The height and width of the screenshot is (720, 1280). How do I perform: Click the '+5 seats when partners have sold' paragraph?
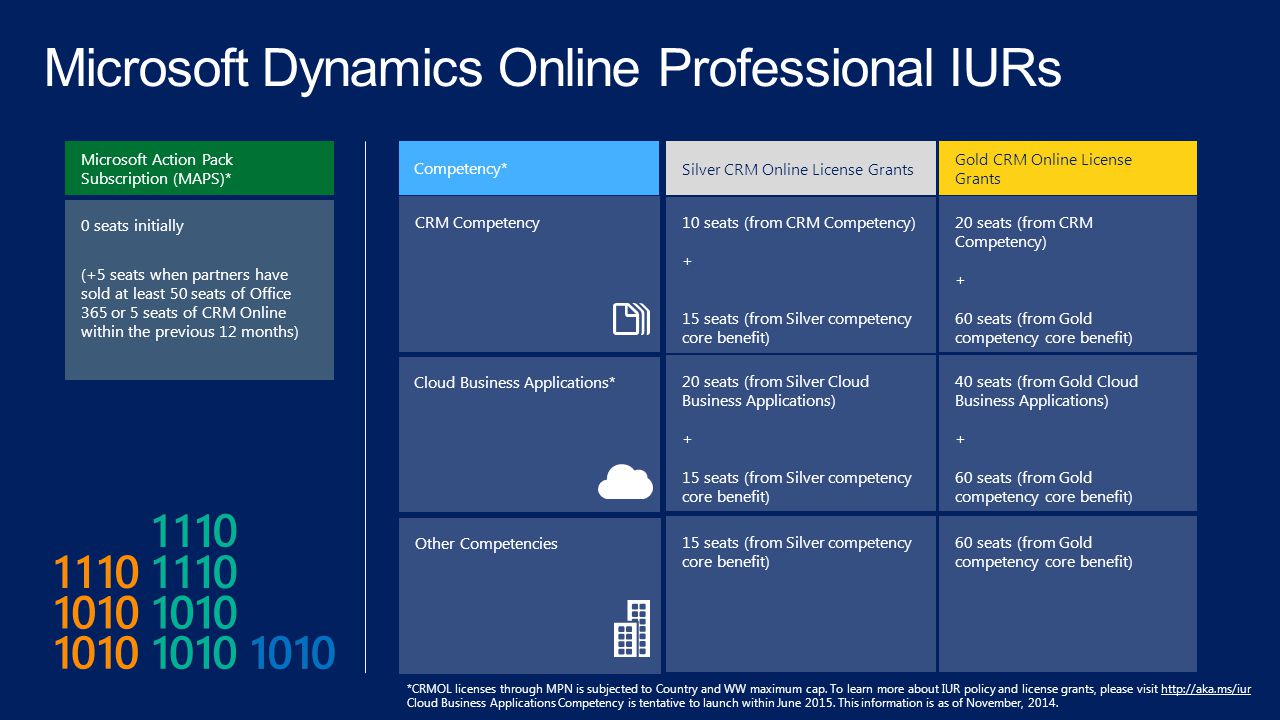tap(189, 303)
